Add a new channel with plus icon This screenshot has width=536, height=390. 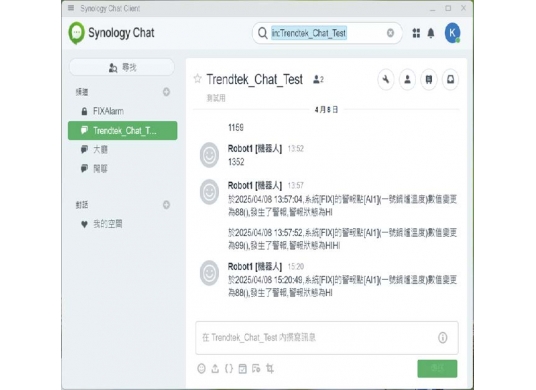(x=166, y=92)
